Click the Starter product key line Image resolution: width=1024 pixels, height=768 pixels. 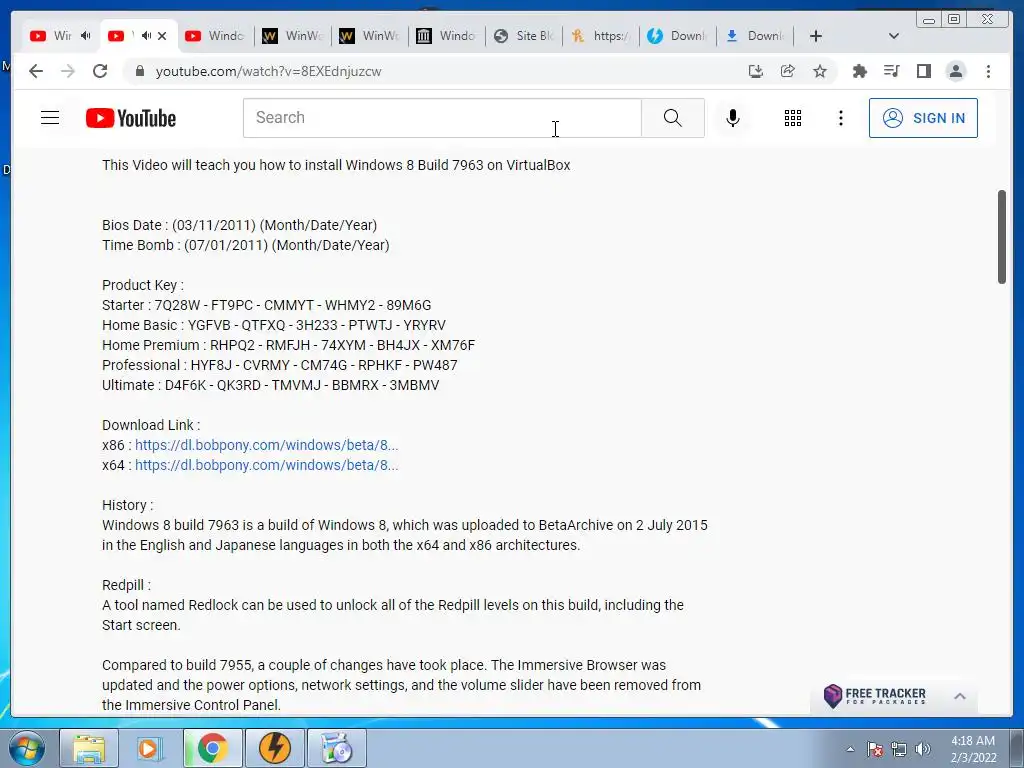[266, 306]
